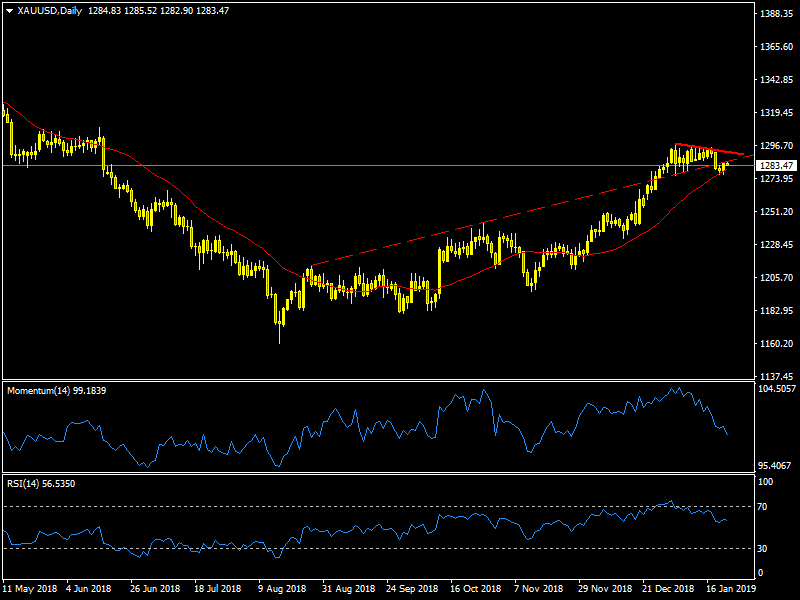Image resolution: width=800 pixels, height=600 pixels.
Task: Click the Momentum 104.5057 scale value
Action: 777,388
